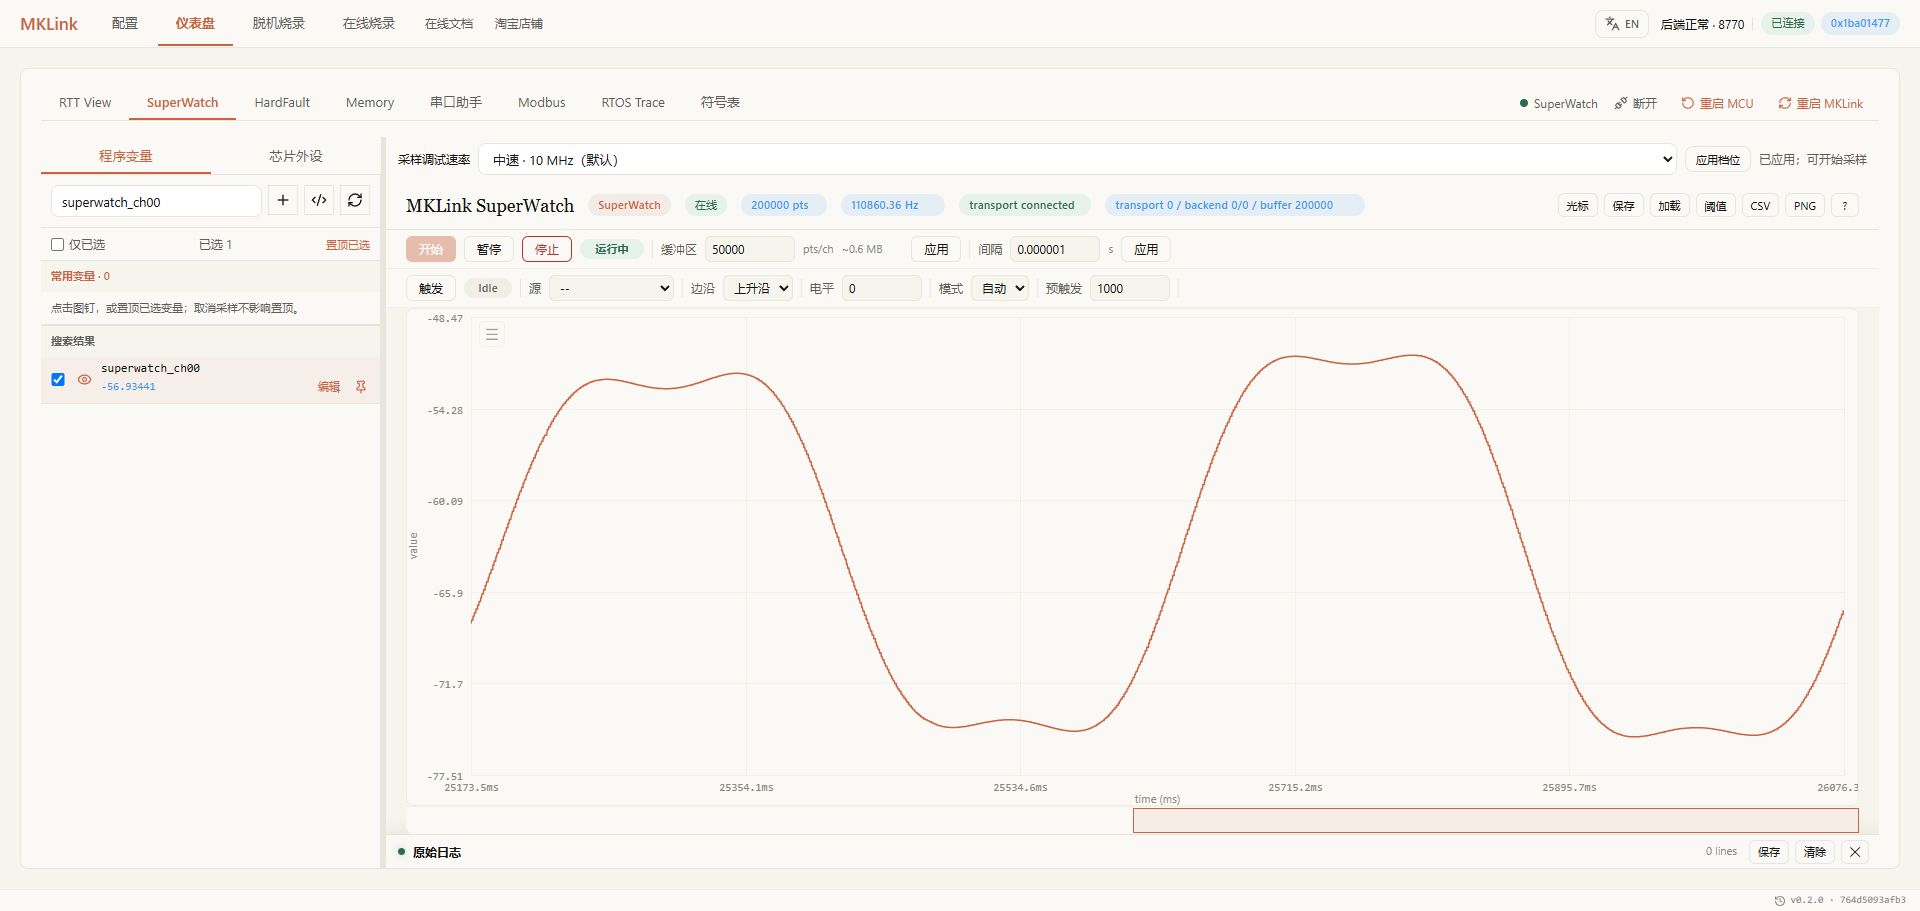Switch to the RTT View tab
The image size is (1920, 911).
(x=85, y=103)
